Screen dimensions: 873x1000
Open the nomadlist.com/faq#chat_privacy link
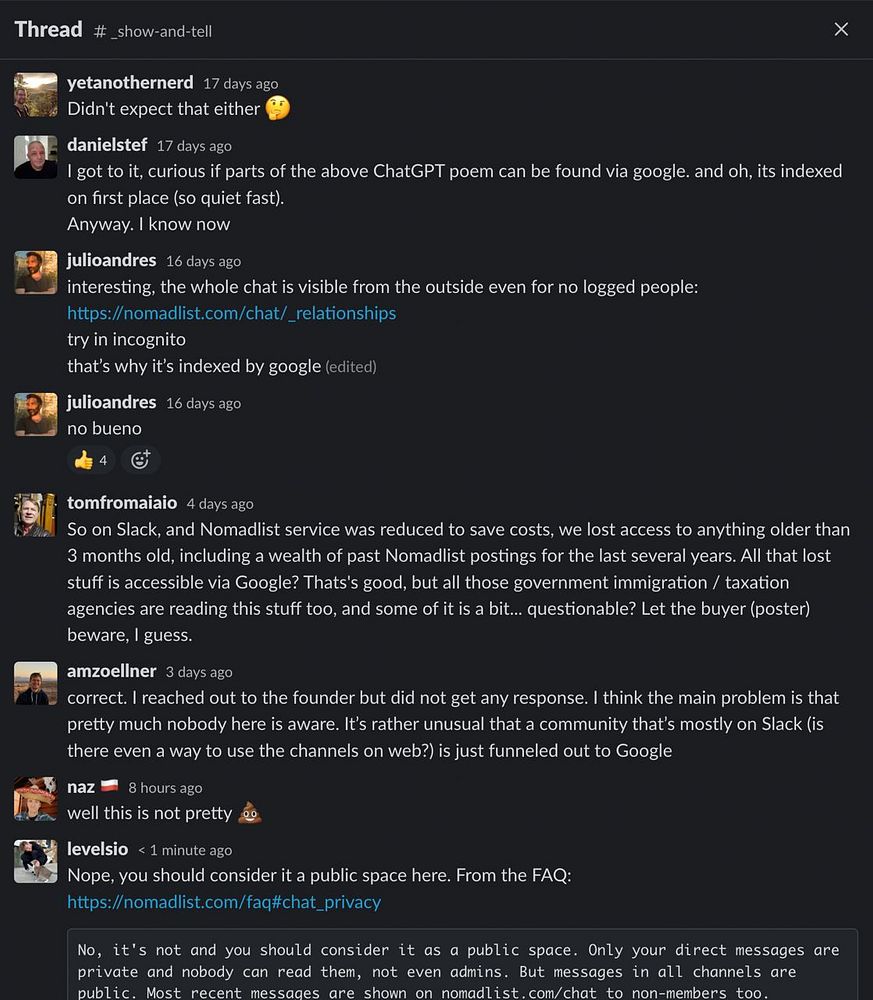point(224,902)
